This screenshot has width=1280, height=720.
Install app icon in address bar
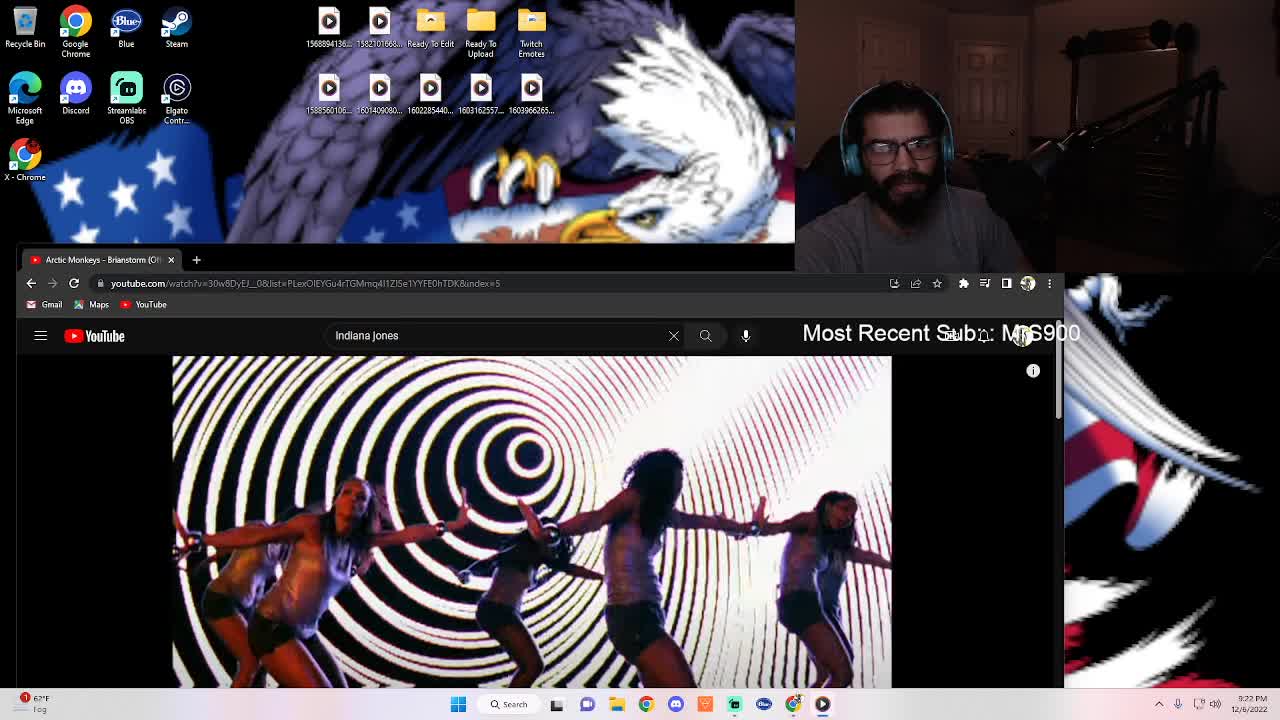(894, 283)
